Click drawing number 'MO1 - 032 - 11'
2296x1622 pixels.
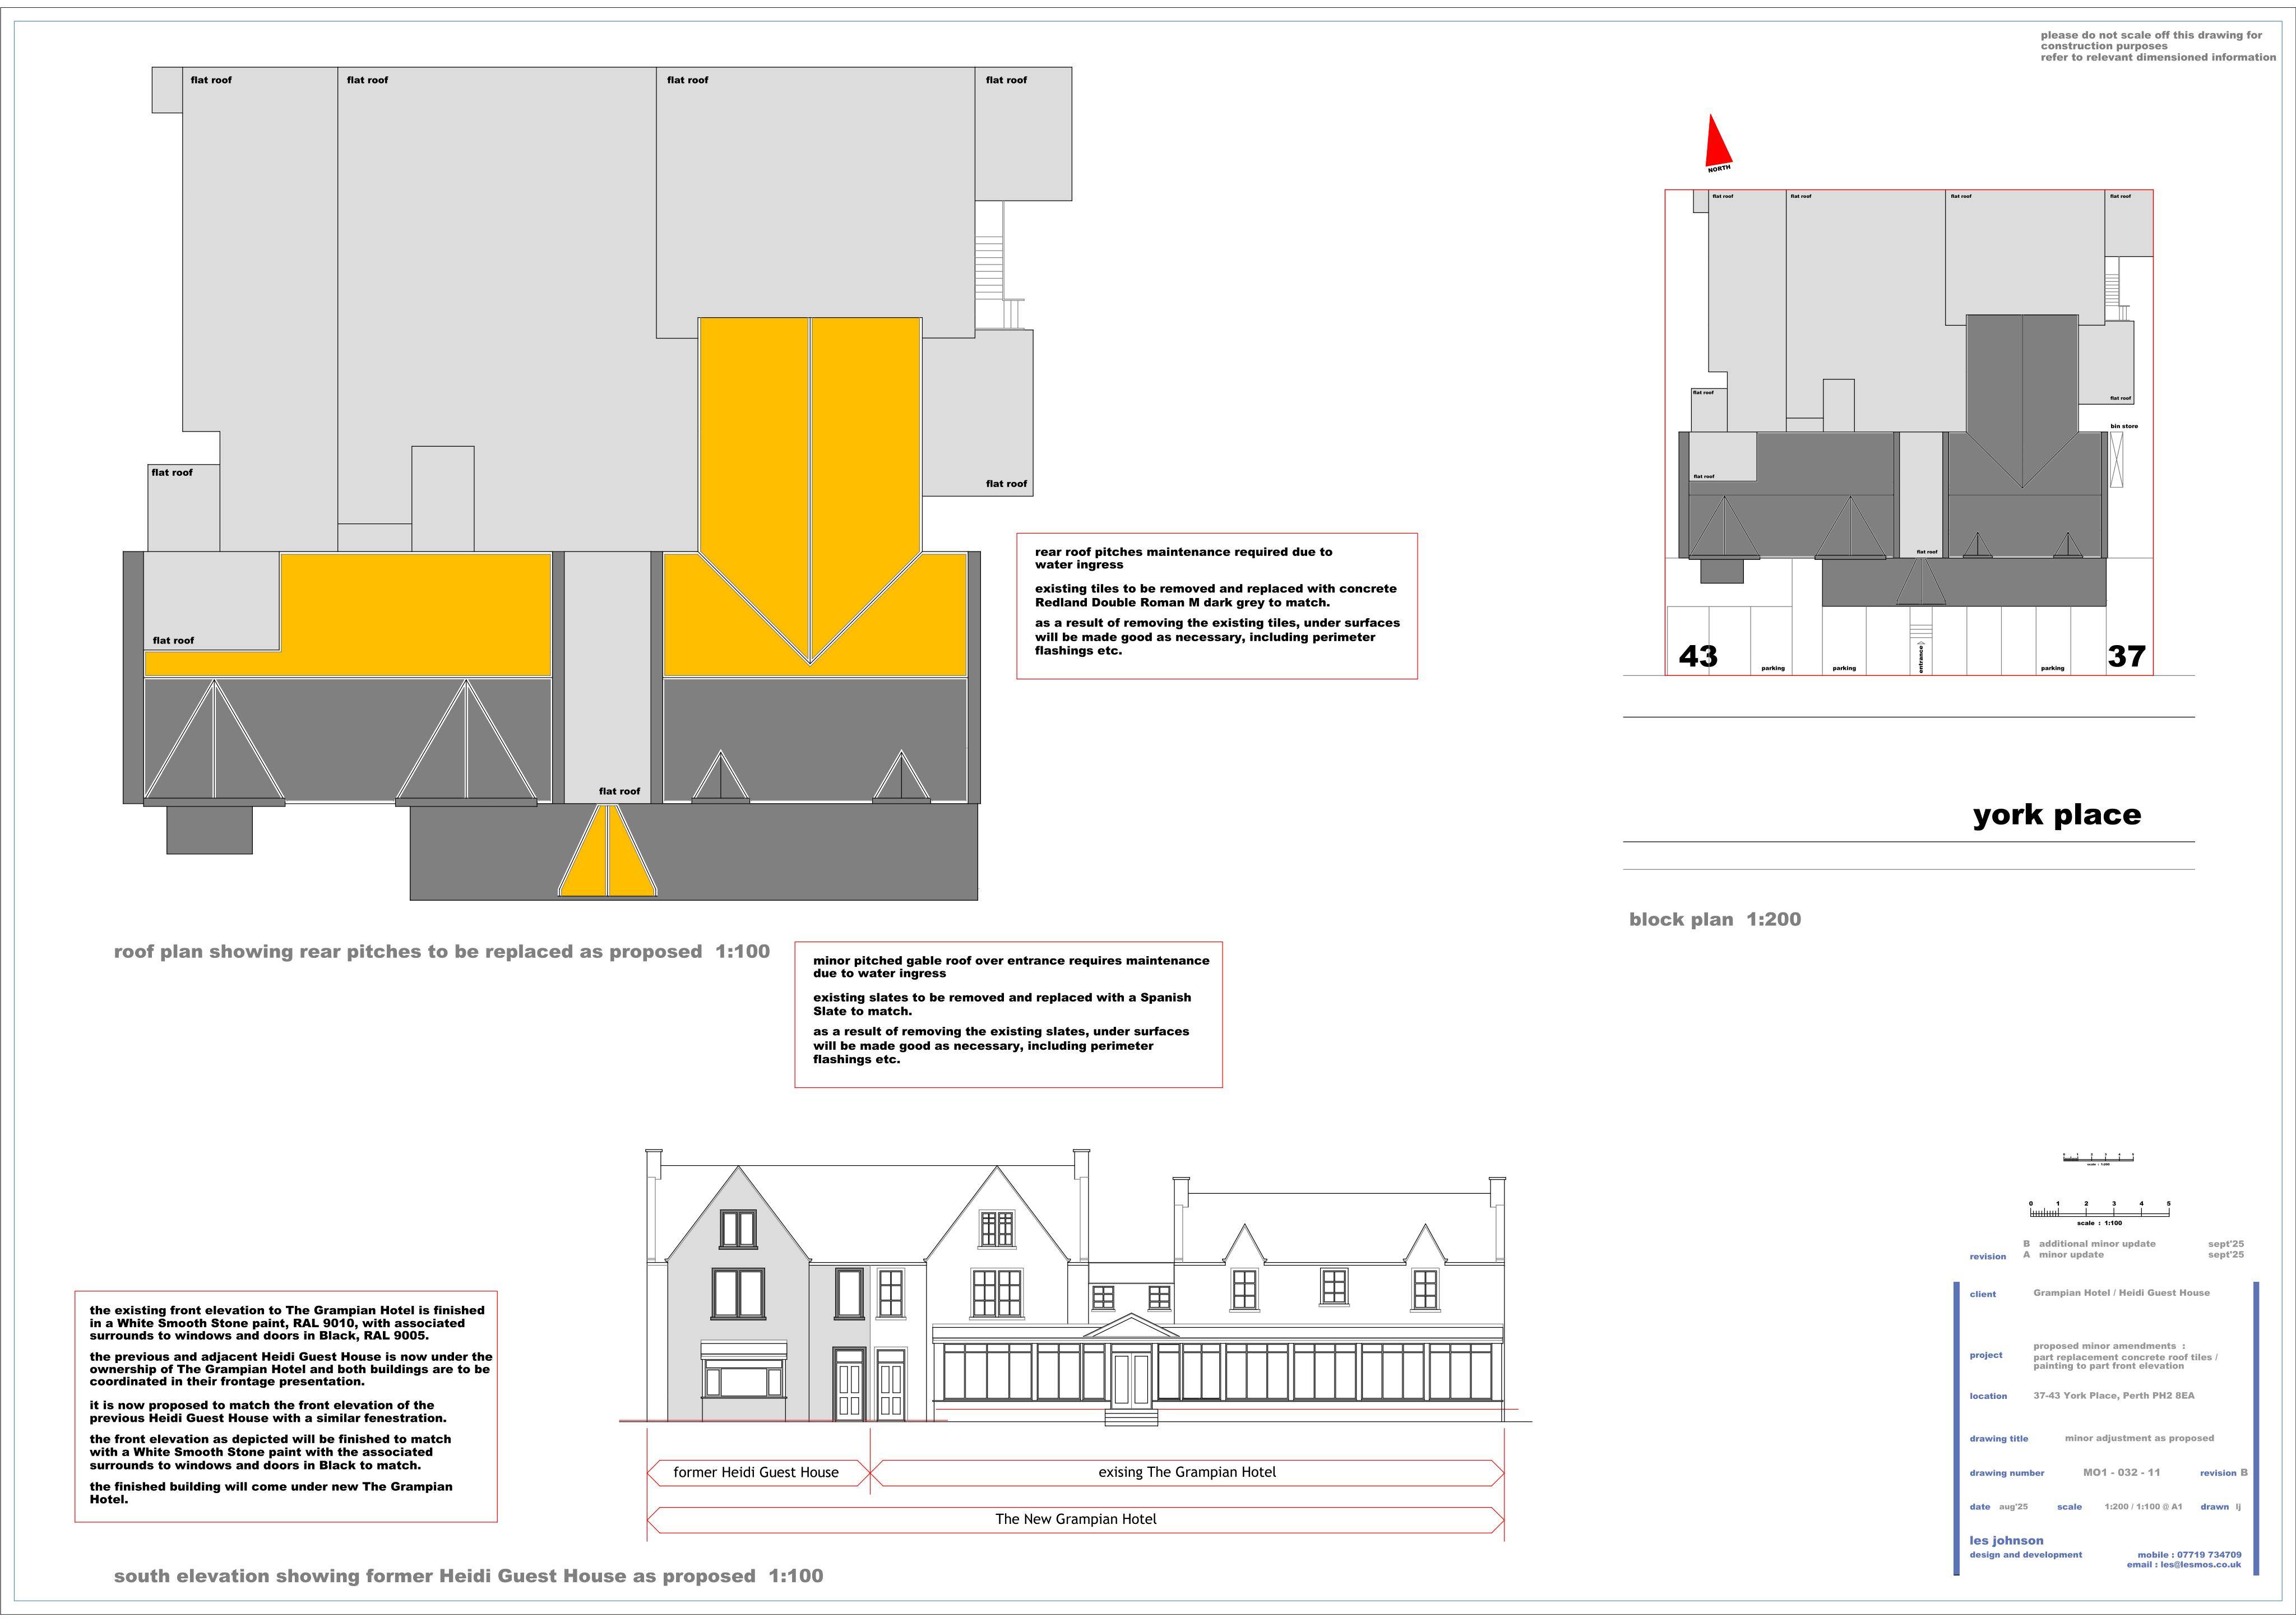click(2121, 1472)
